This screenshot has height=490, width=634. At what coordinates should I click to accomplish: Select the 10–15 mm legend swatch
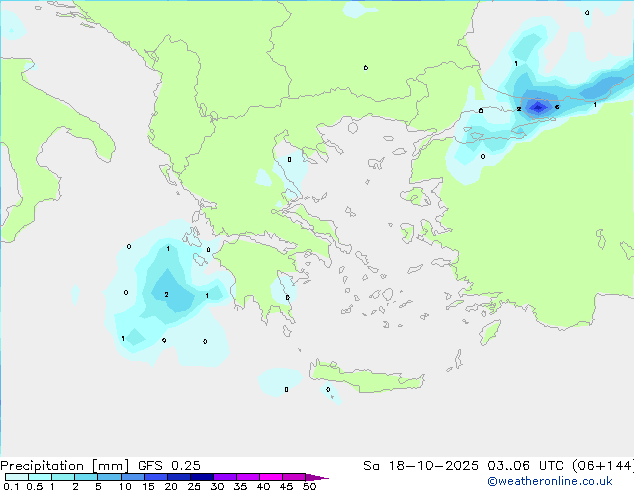pyautogui.click(x=132, y=477)
